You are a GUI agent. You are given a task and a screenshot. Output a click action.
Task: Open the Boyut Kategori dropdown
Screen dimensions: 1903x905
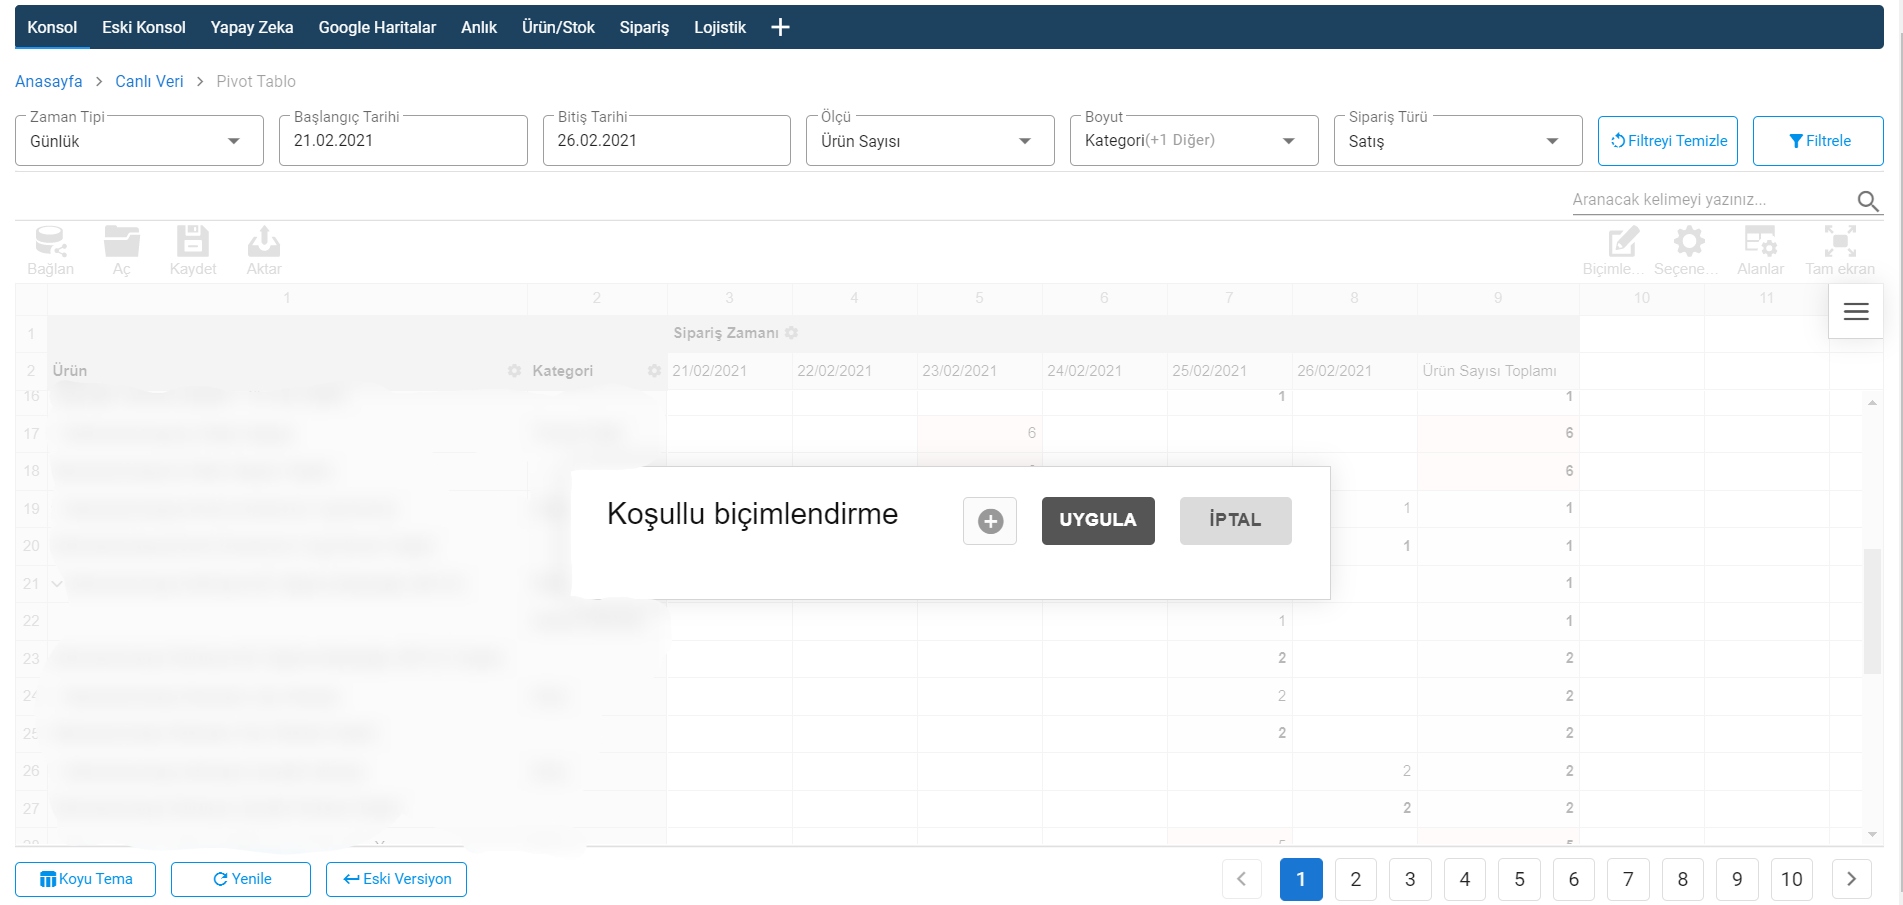coord(1194,141)
